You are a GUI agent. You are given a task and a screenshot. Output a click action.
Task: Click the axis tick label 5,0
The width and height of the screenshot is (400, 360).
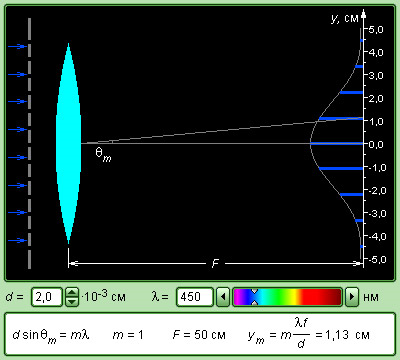point(376,30)
